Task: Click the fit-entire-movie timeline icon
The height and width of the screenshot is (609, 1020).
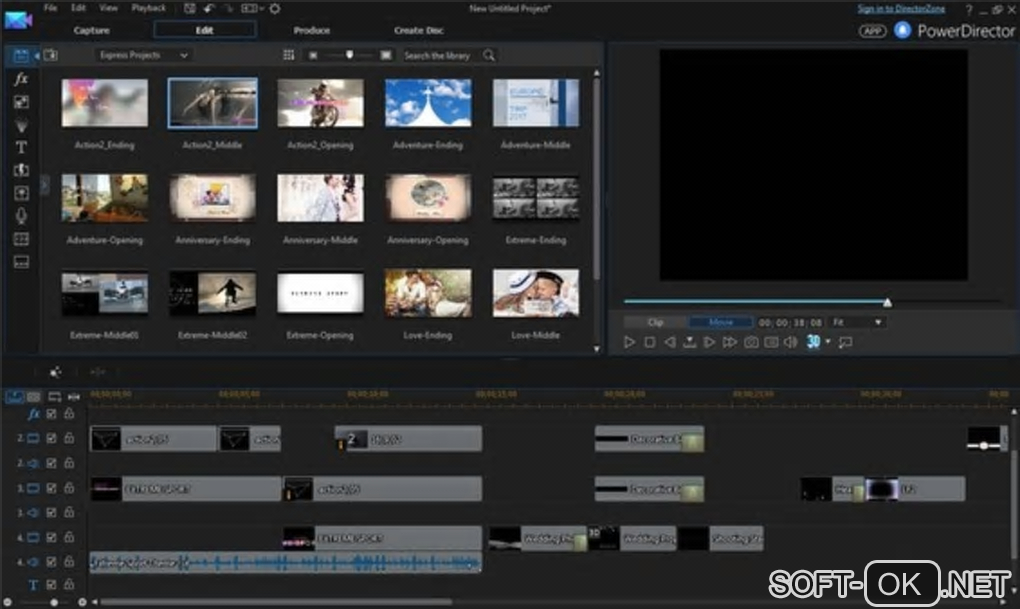Action: pyautogui.click(x=74, y=396)
